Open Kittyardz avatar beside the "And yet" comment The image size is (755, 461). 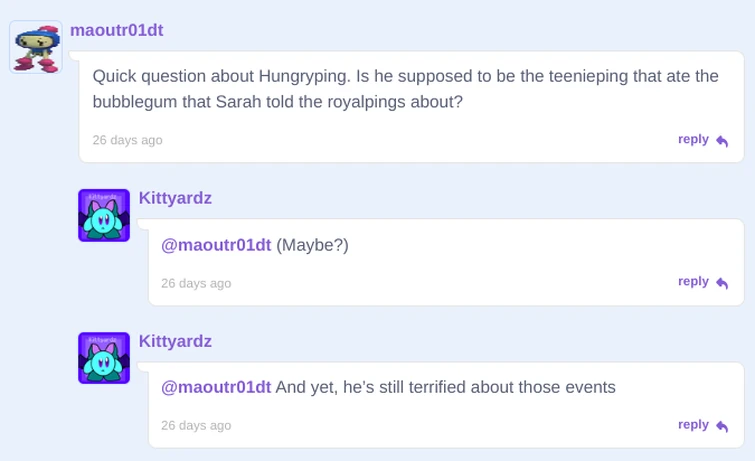104,358
